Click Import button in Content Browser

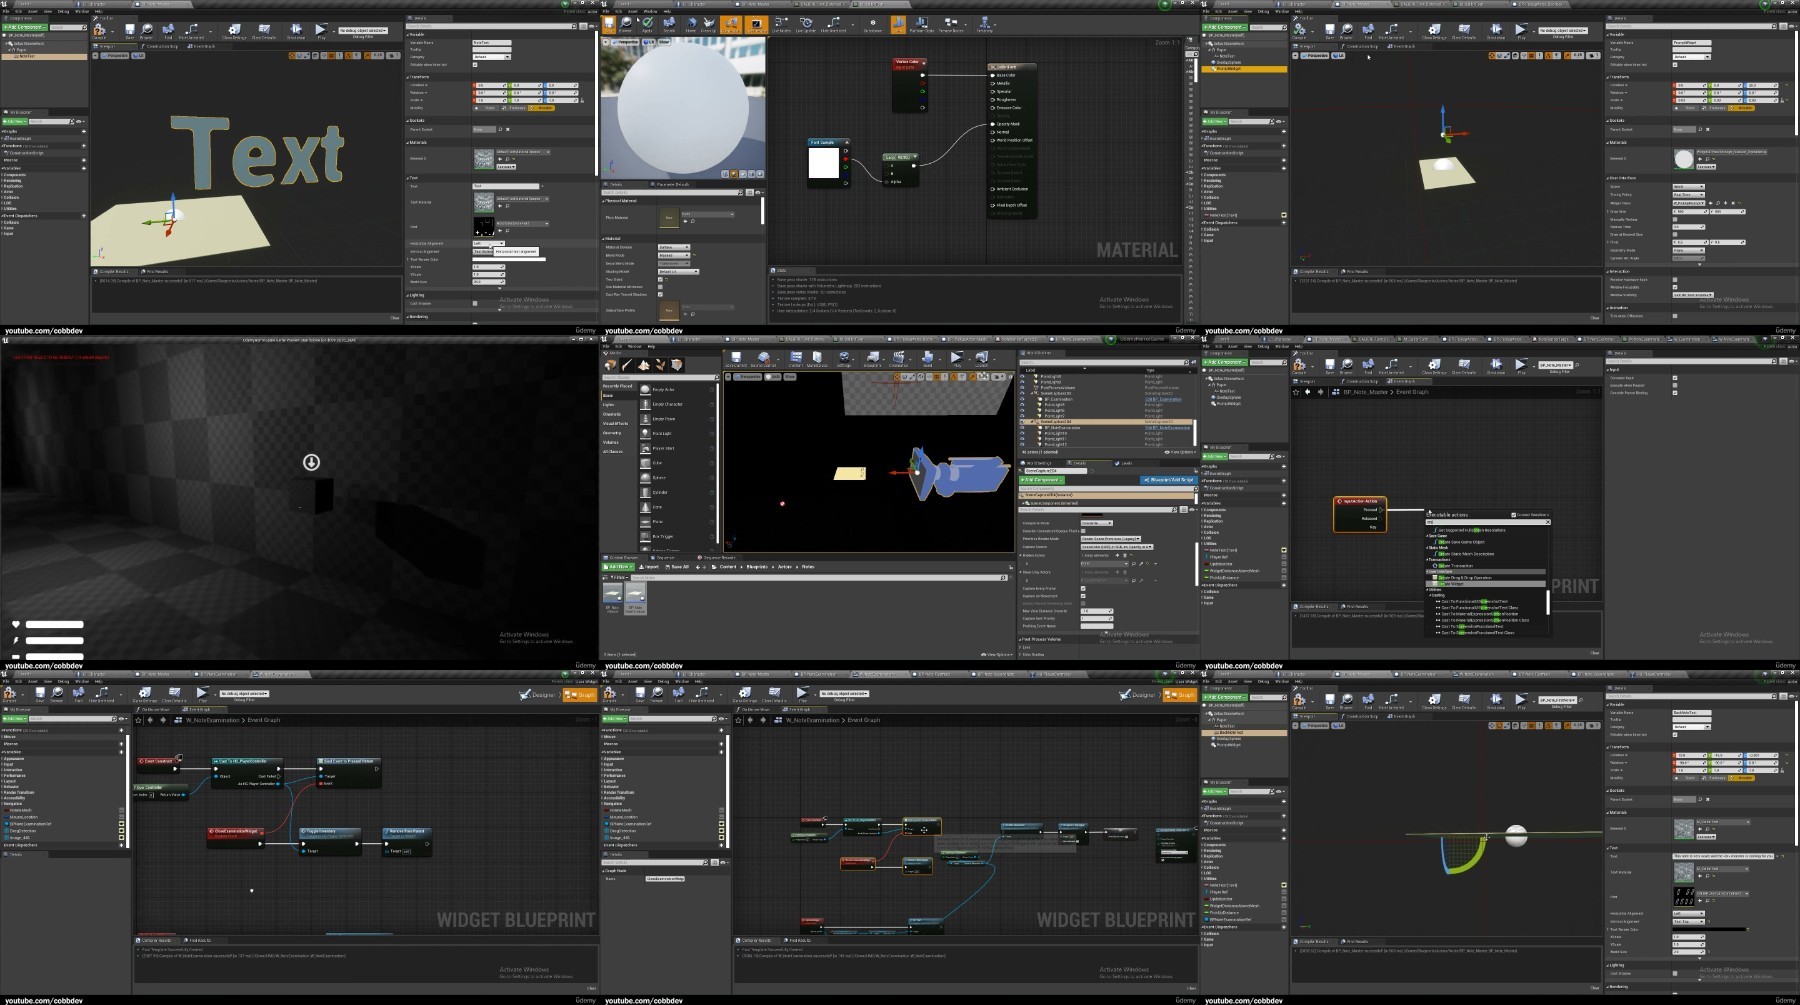point(648,567)
